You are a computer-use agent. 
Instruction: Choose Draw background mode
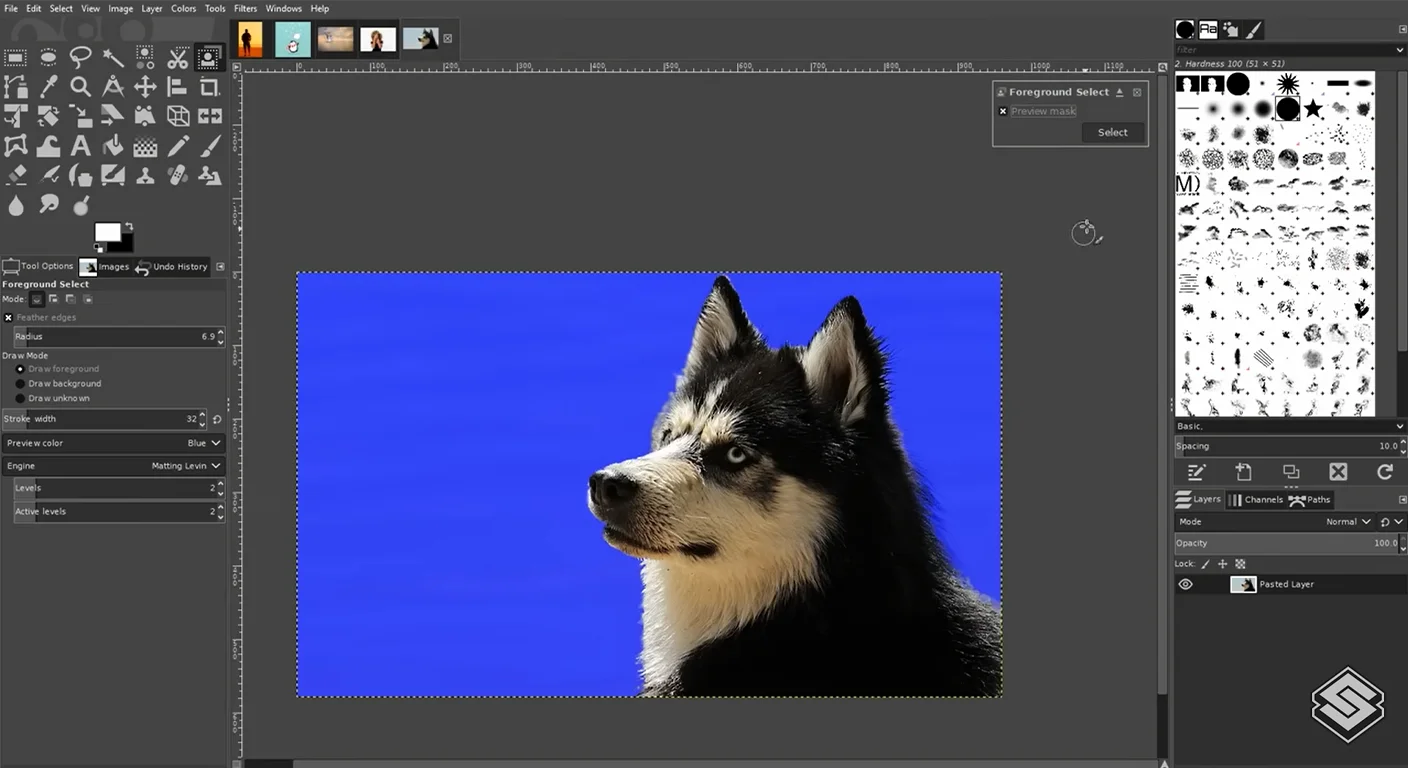coord(20,383)
